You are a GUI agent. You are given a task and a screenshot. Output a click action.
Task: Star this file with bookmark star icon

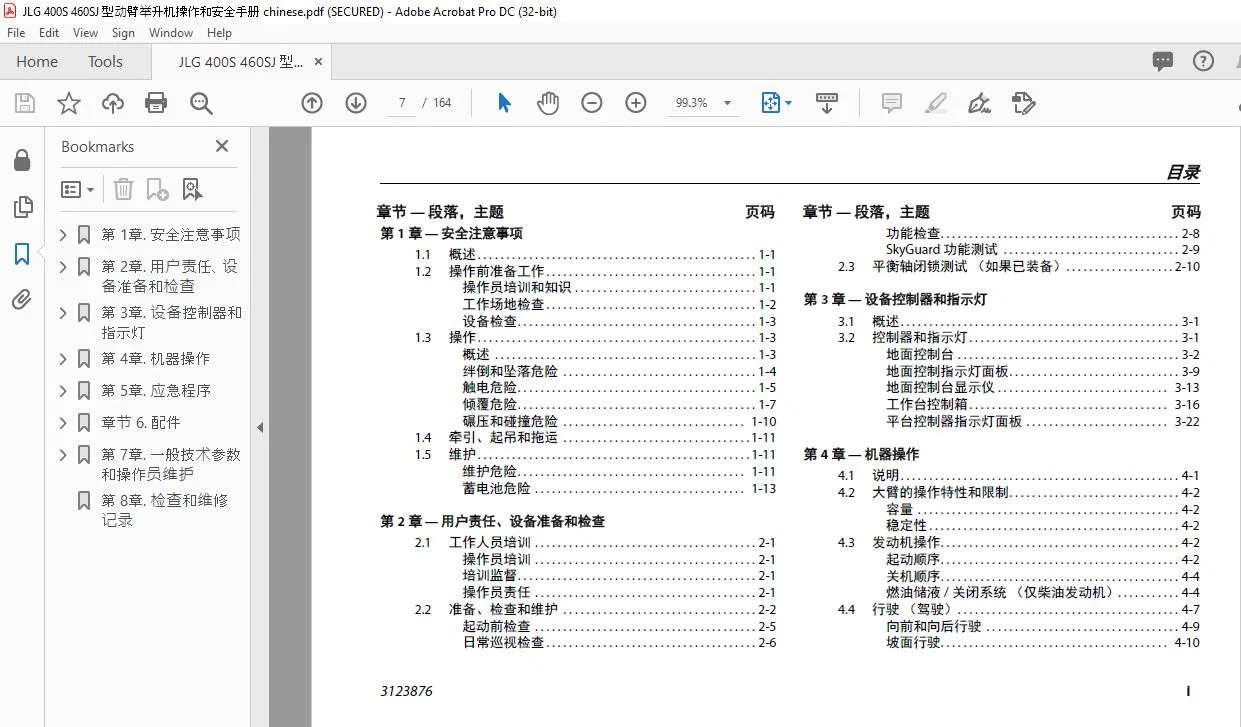pyautogui.click(x=69, y=103)
